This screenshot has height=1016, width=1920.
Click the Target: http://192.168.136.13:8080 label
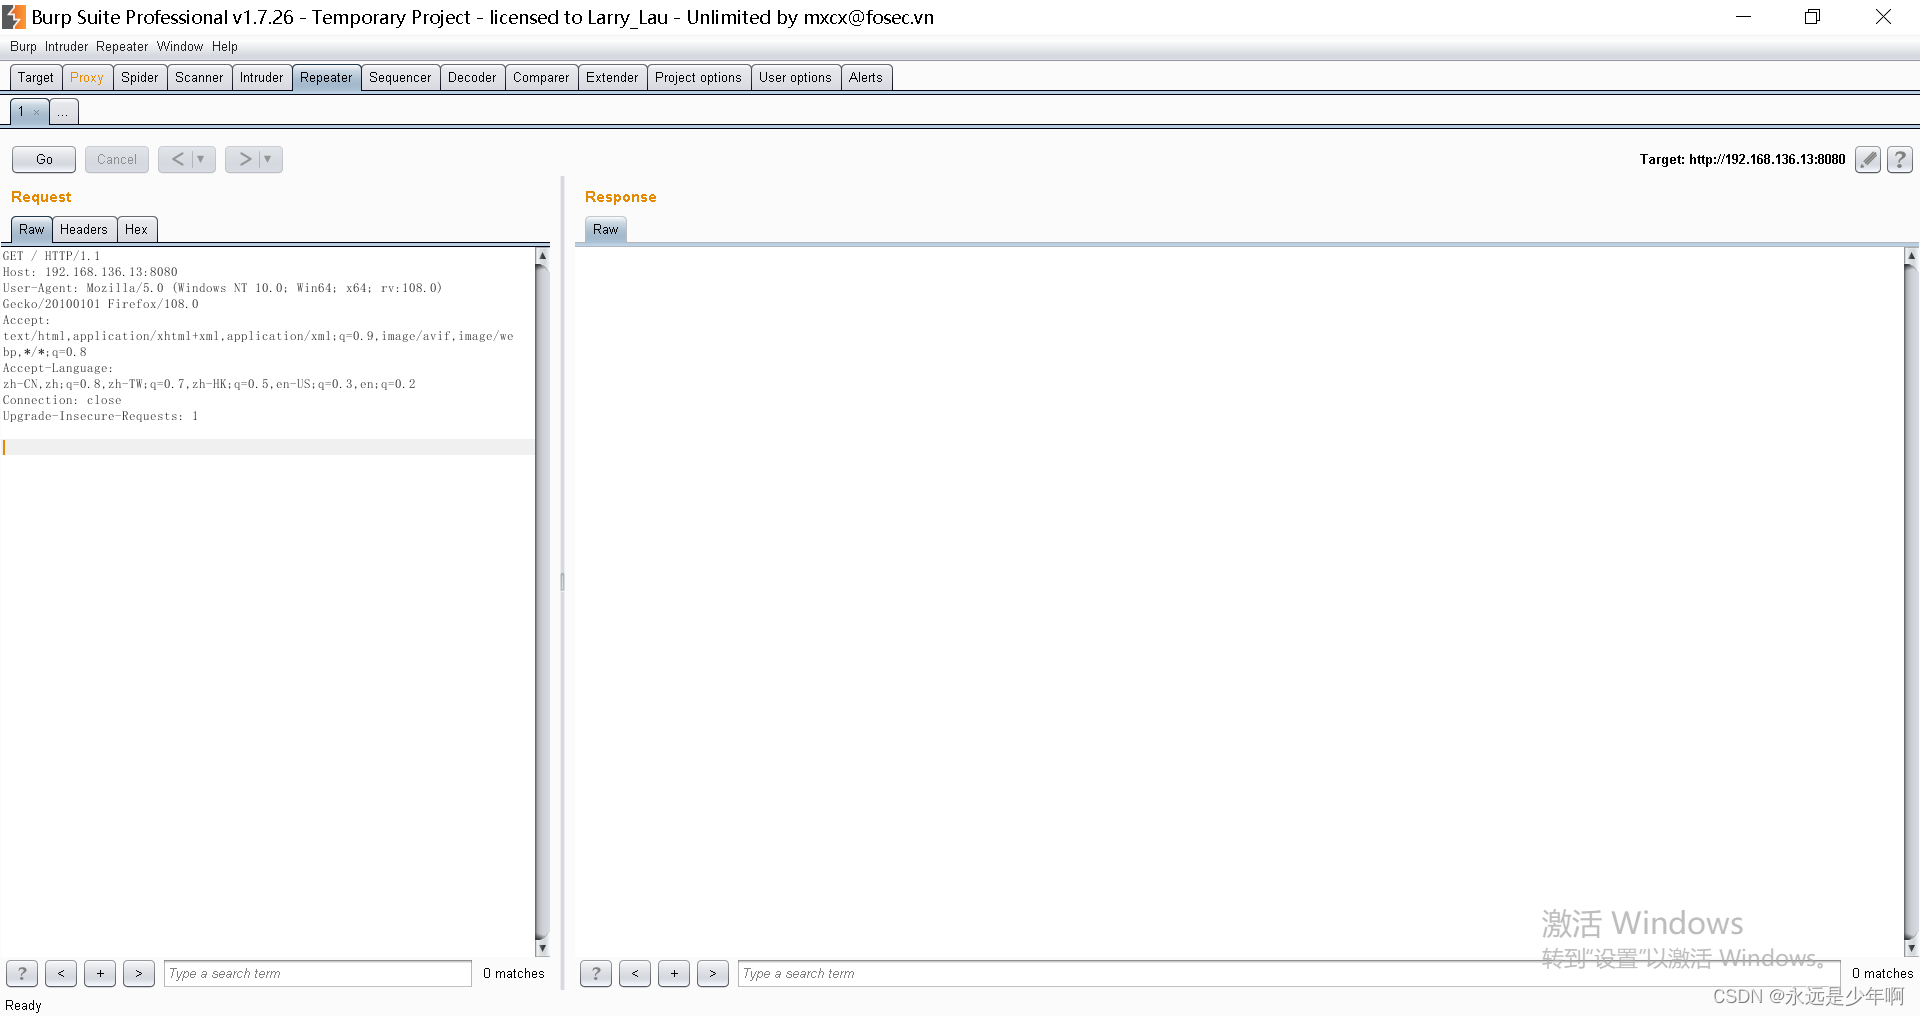pyautogui.click(x=1742, y=160)
